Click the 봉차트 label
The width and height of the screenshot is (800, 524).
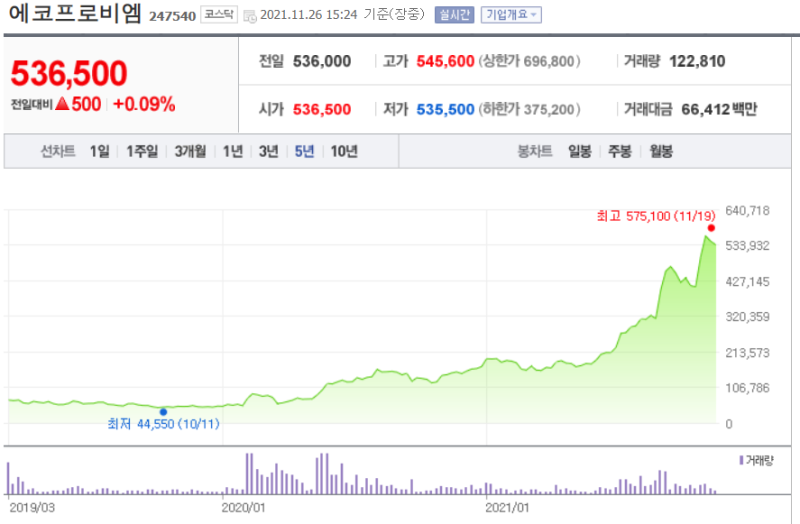535,151
